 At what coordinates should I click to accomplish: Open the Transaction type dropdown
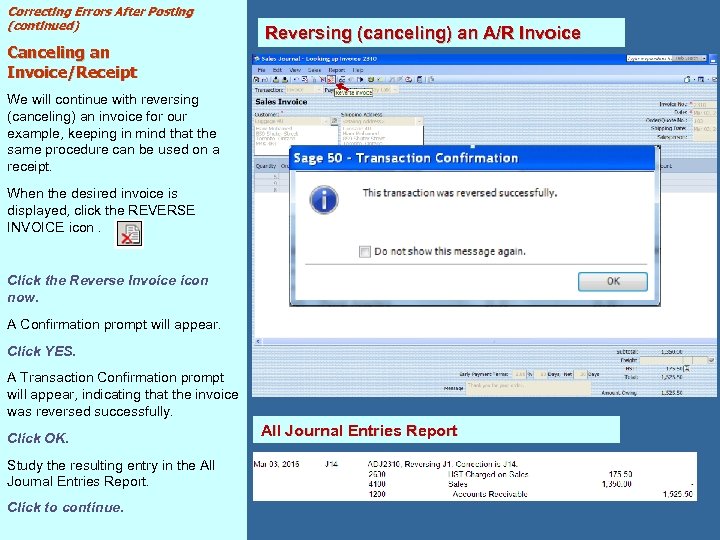pyautogui.click(x=304, y=90)
